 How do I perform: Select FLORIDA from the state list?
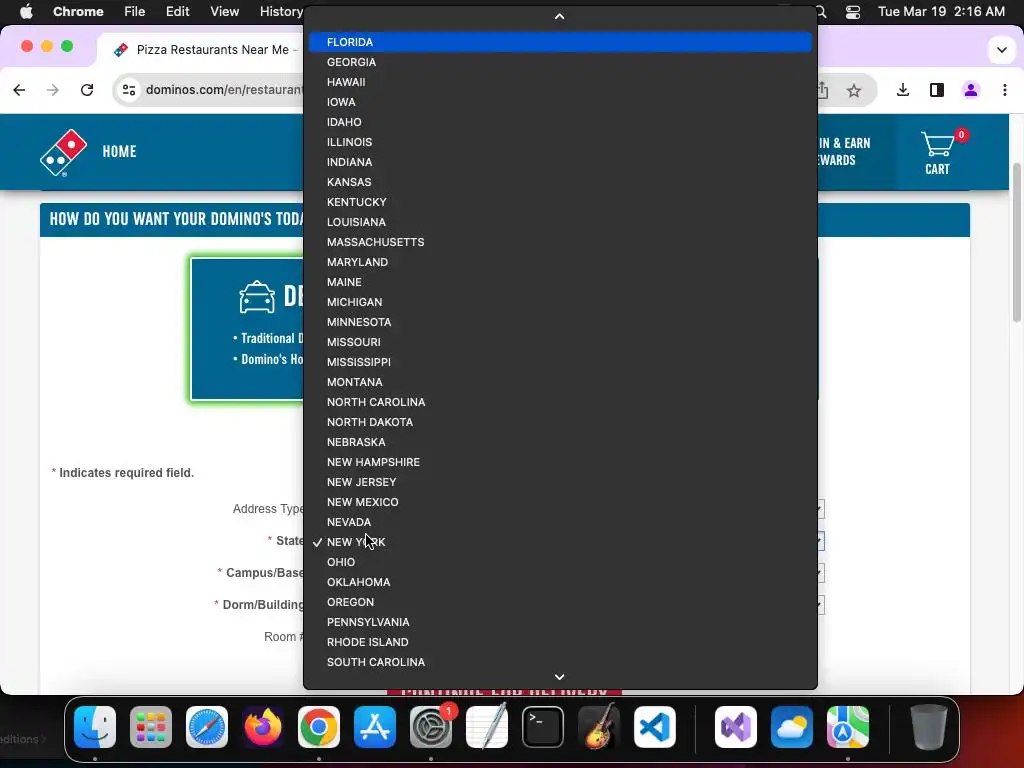point(560,42)
